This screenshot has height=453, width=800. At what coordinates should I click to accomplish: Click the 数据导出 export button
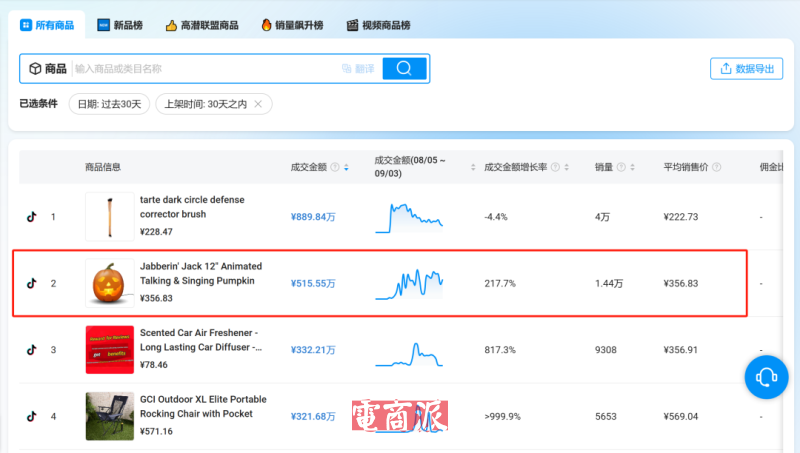click(746, 69)
